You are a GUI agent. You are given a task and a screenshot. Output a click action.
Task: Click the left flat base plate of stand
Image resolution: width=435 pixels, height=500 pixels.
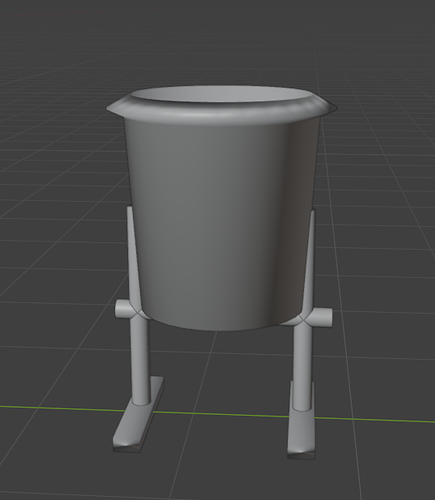(139, 415)
